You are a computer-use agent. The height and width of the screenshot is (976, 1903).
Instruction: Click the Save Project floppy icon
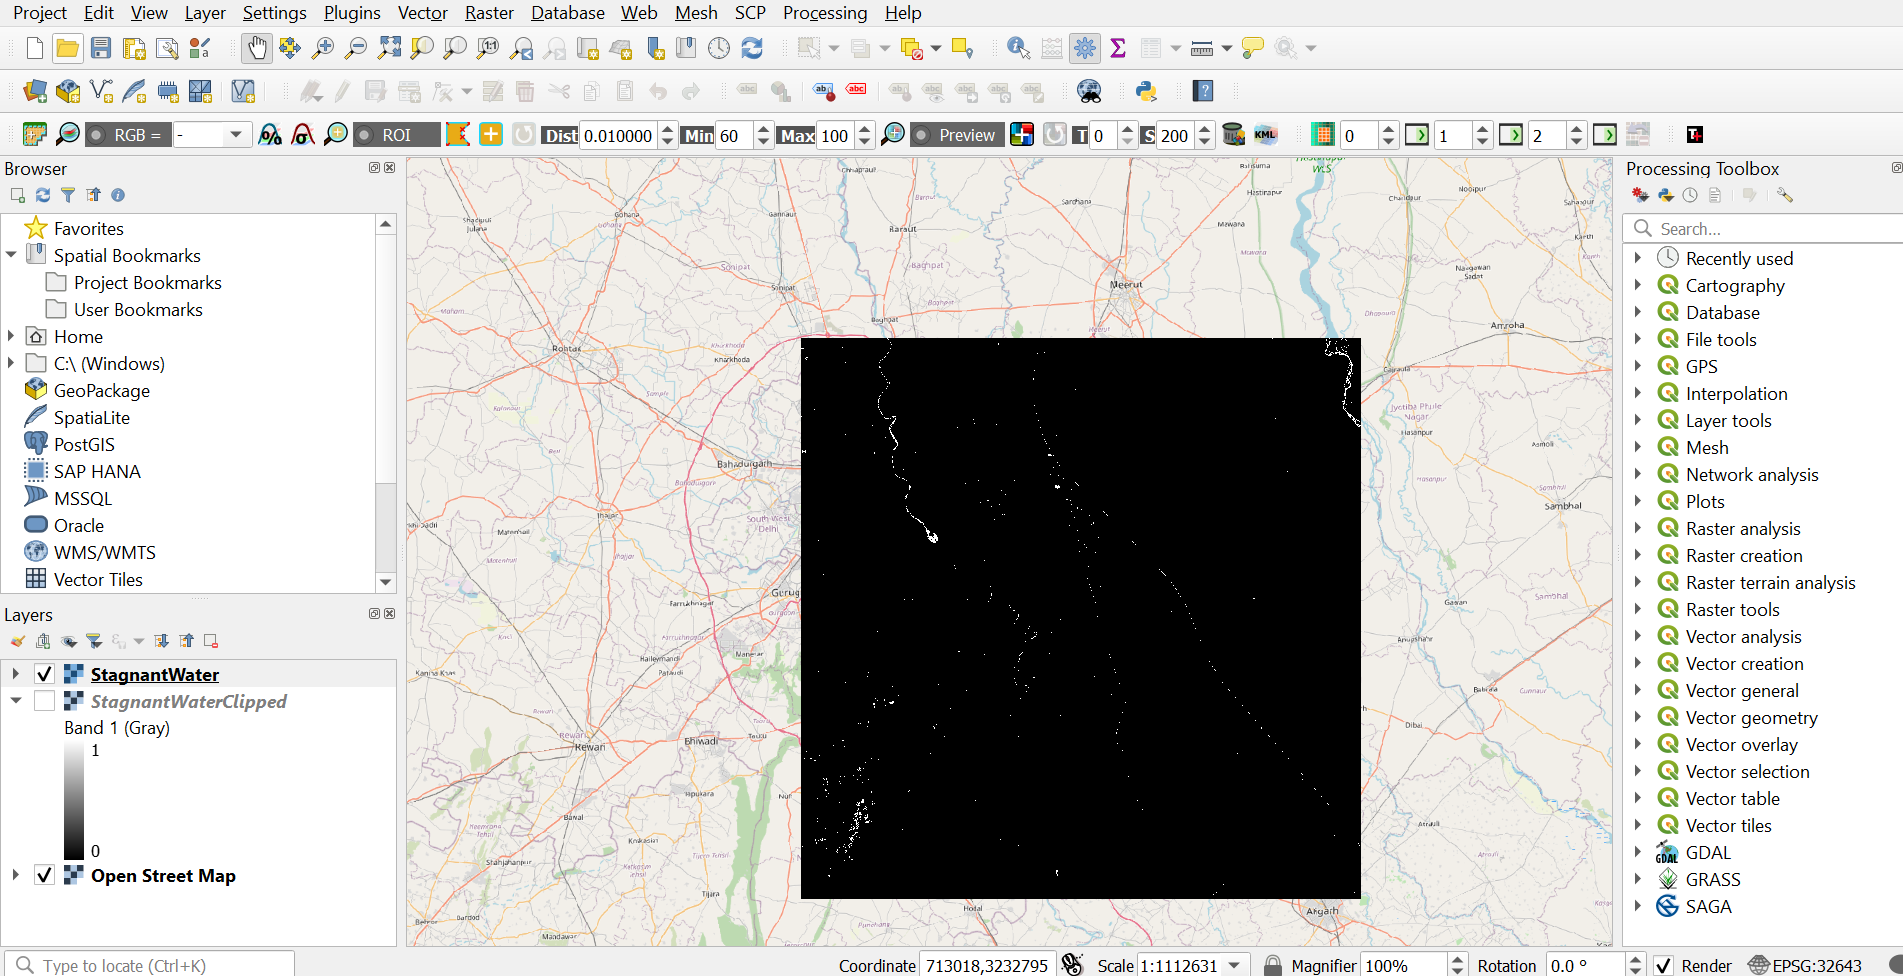pyautogui.click(x=101, y=48)
